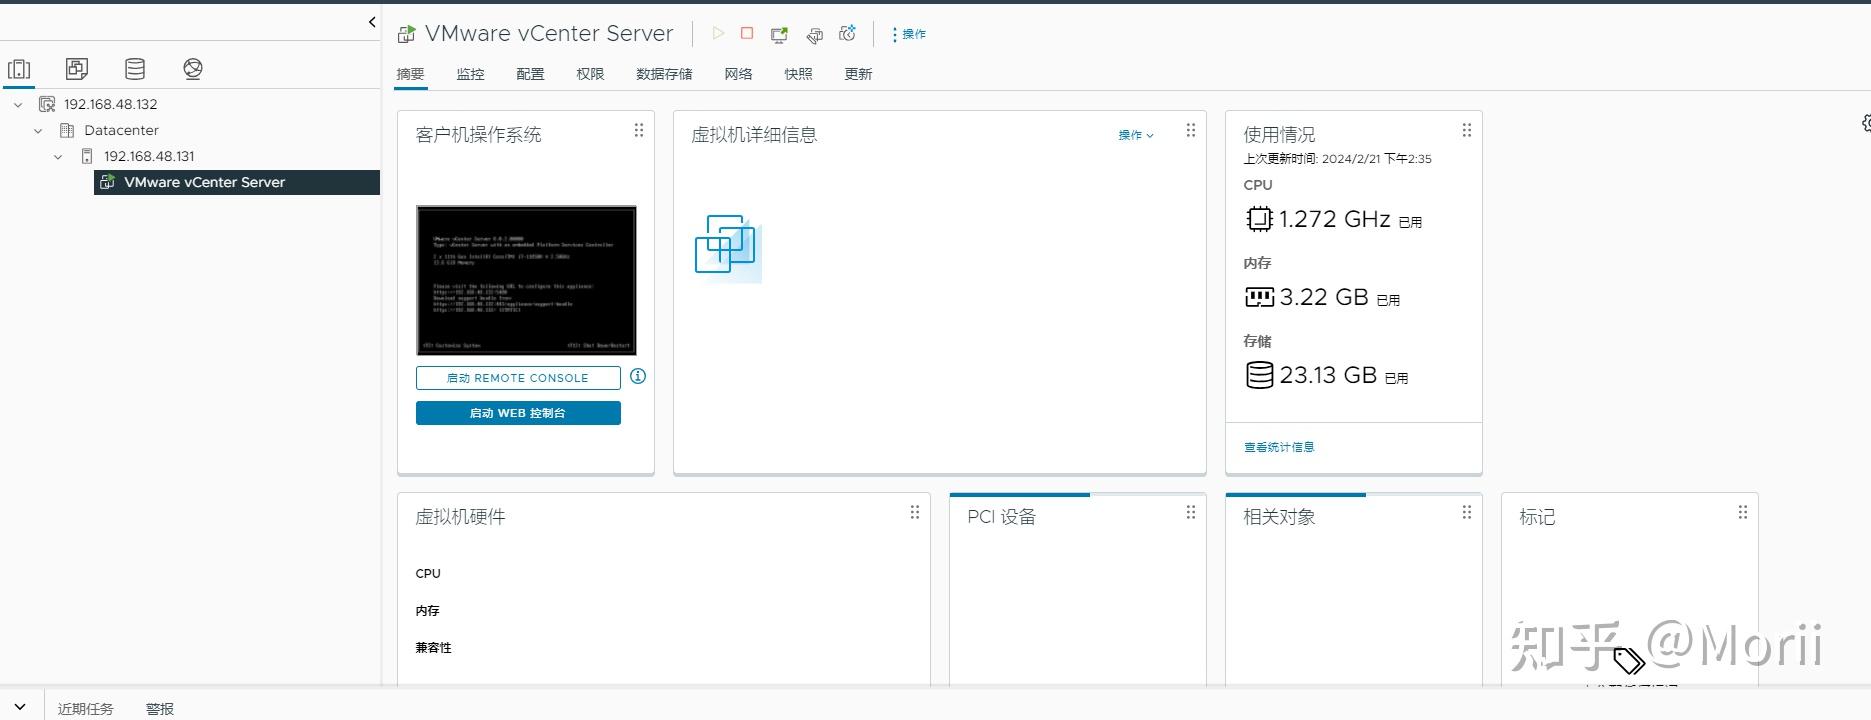The height and width of the screenshot is (720, 1871).
Task: Click the drag handle on 标记 card
Action: (1743, 513)
